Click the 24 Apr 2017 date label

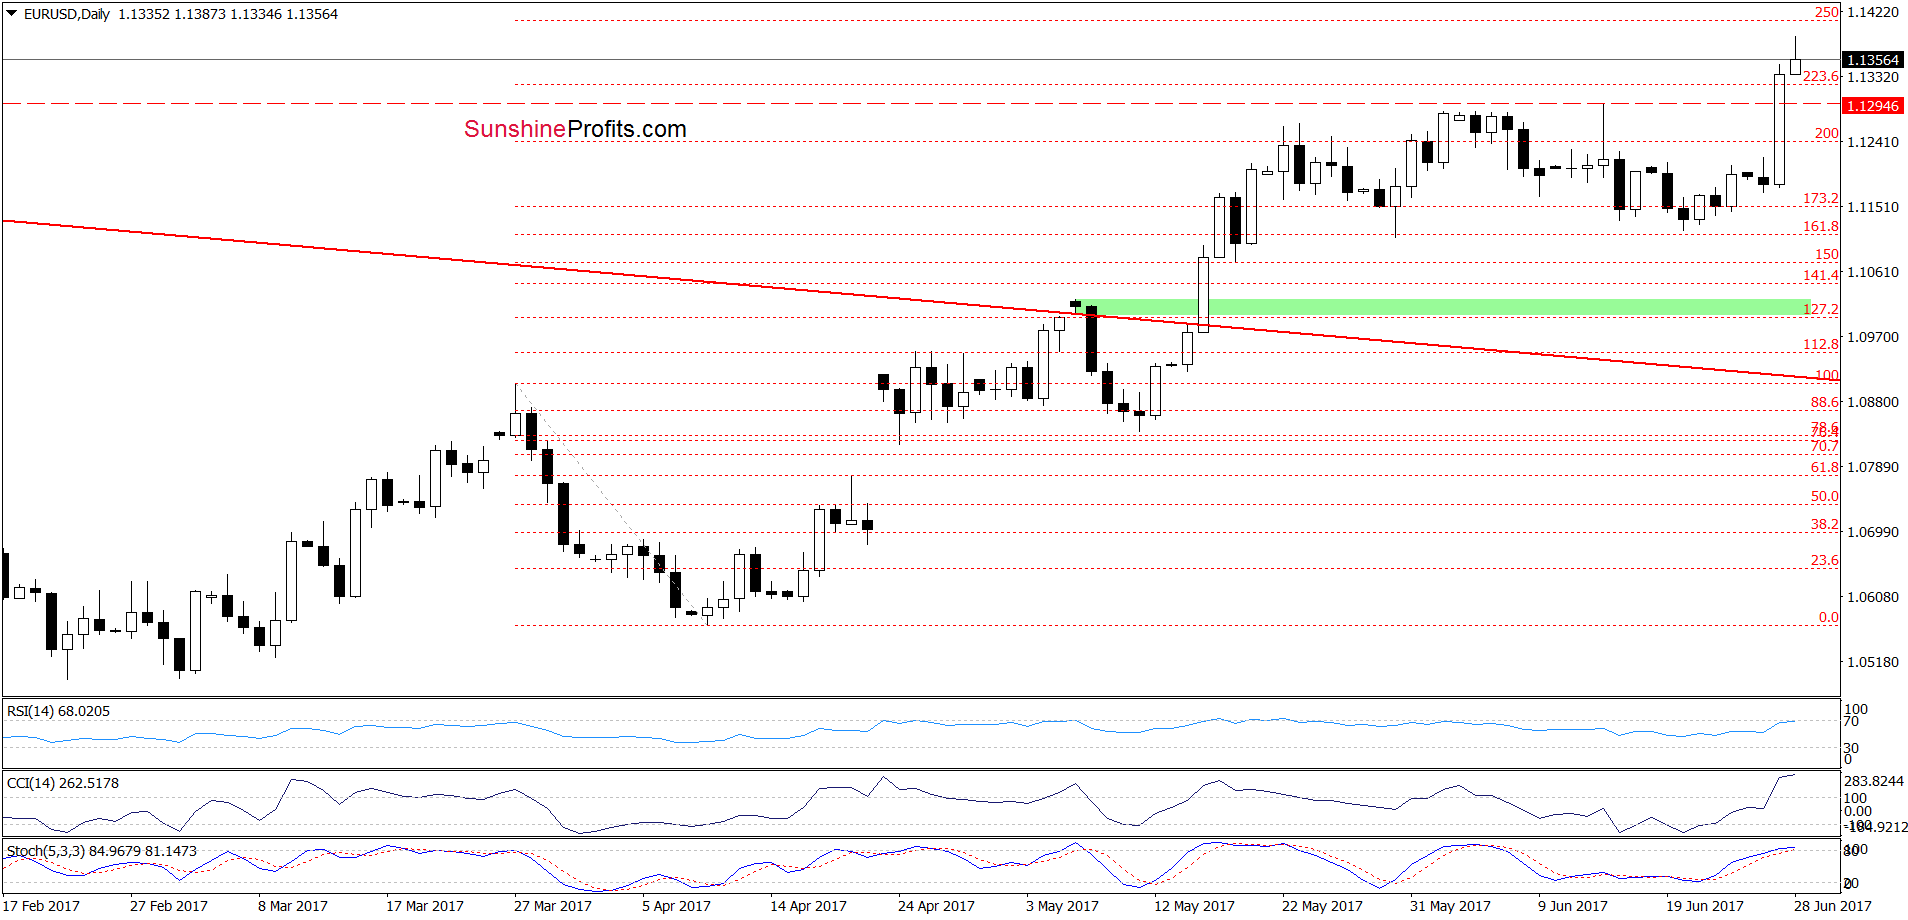coord(936,906)
